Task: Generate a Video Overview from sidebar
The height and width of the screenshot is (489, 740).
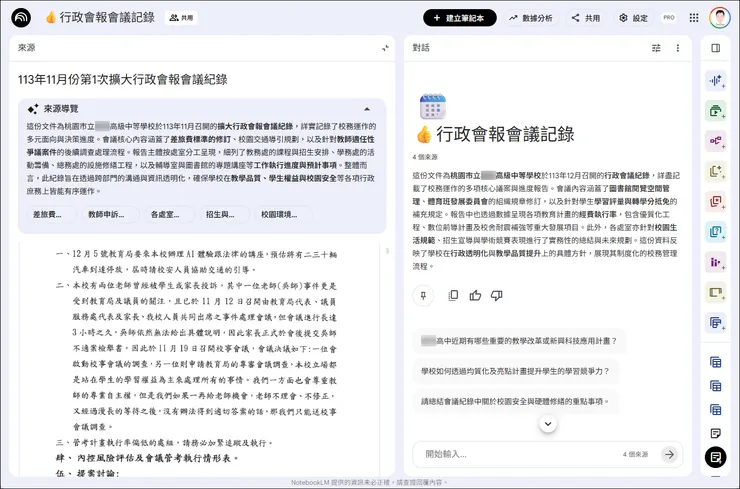Action: [x=715, y=111]
